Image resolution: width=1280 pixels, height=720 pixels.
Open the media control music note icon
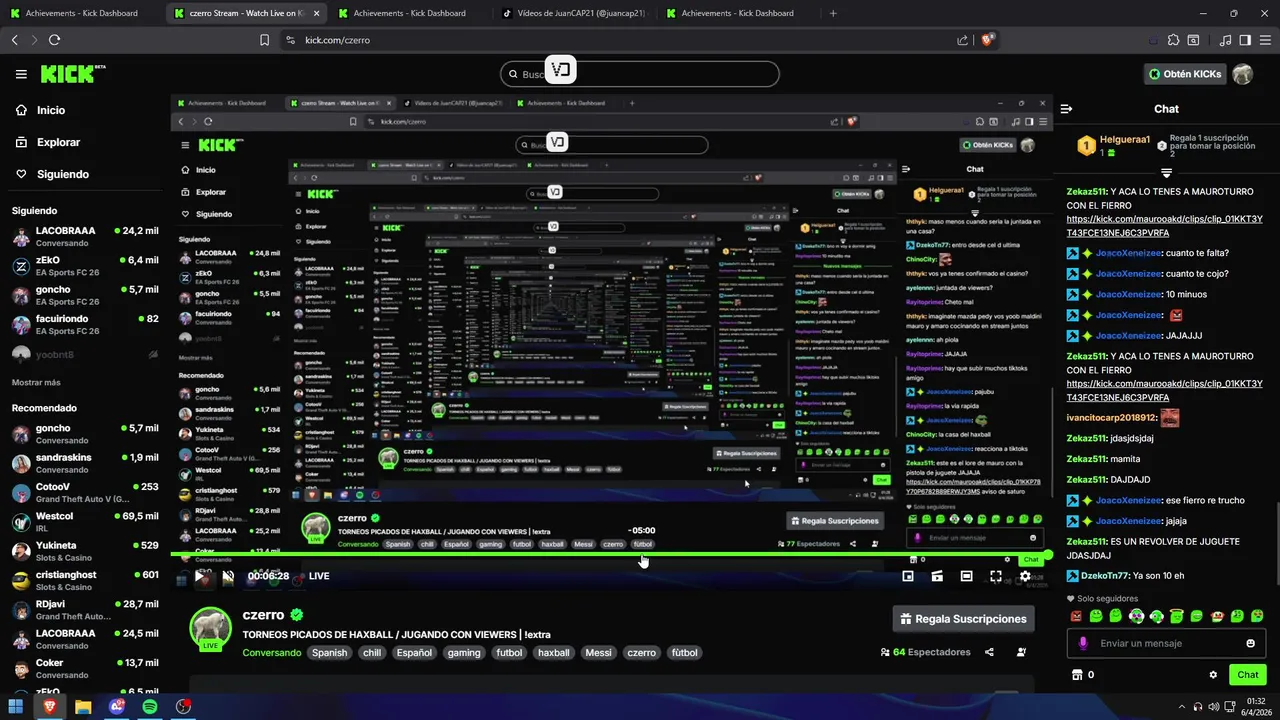pyautogui.click(x=1225, y=40)
